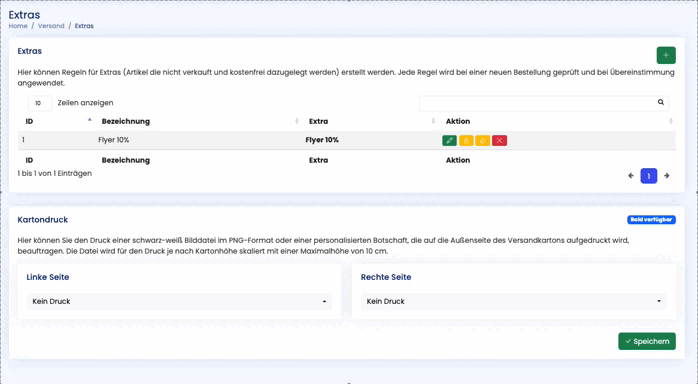Navigate to Home in the breadcrumb
Screen dimensions: 698x384
[18, 26]
